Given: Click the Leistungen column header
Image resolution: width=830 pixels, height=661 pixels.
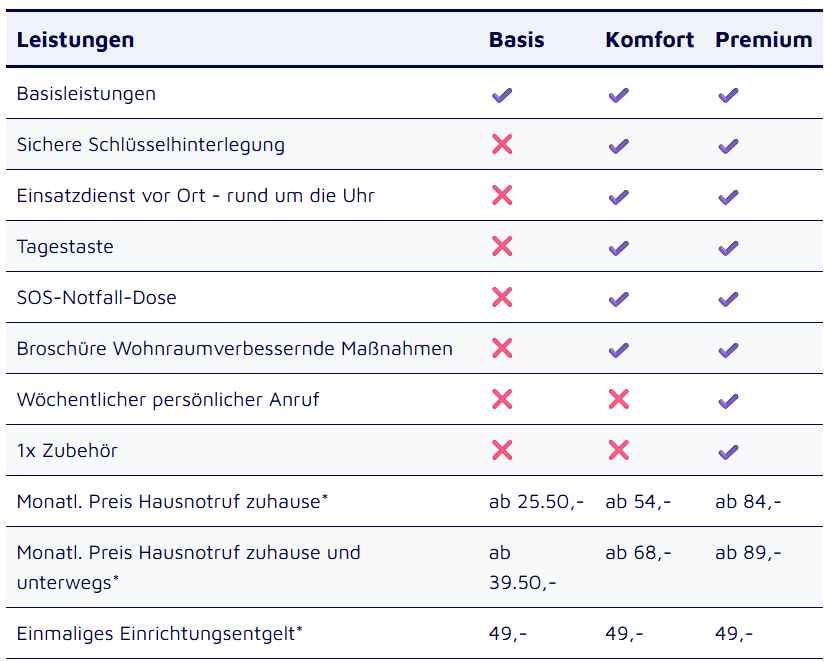Looking at the screenshot, I should click(76, 40).
